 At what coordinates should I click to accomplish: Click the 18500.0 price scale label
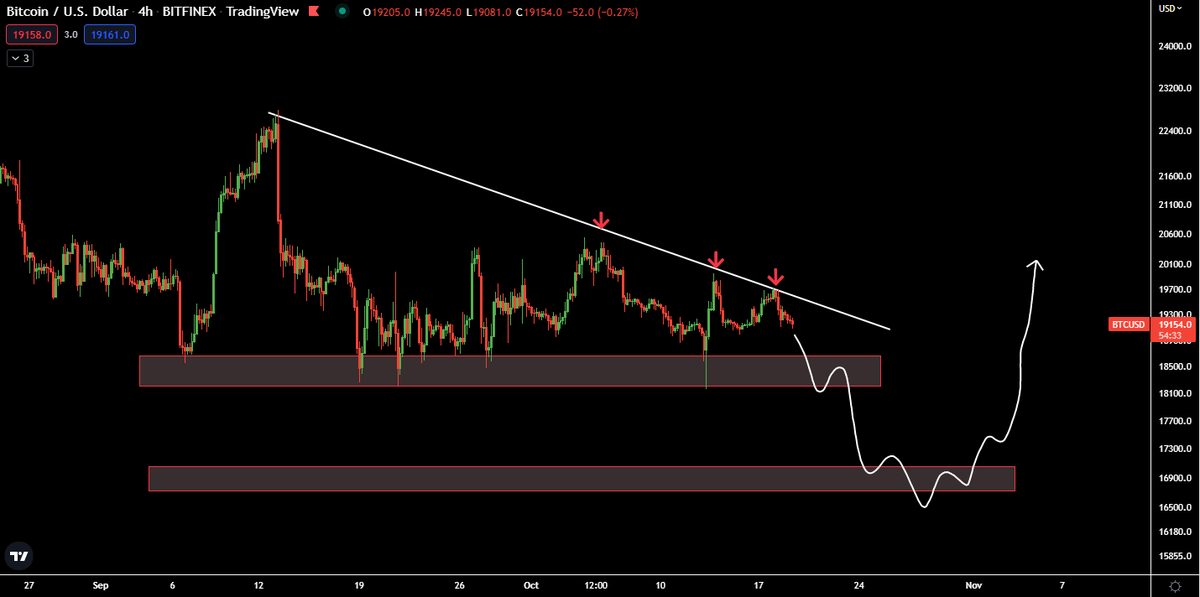tap(1176, 367)
